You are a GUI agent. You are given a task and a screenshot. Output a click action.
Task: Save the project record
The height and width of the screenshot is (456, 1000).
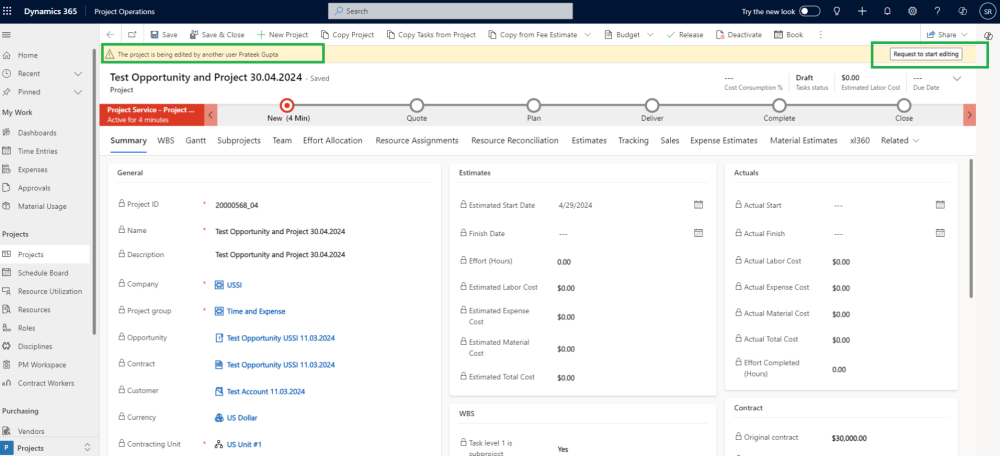(x=164, y=35)
